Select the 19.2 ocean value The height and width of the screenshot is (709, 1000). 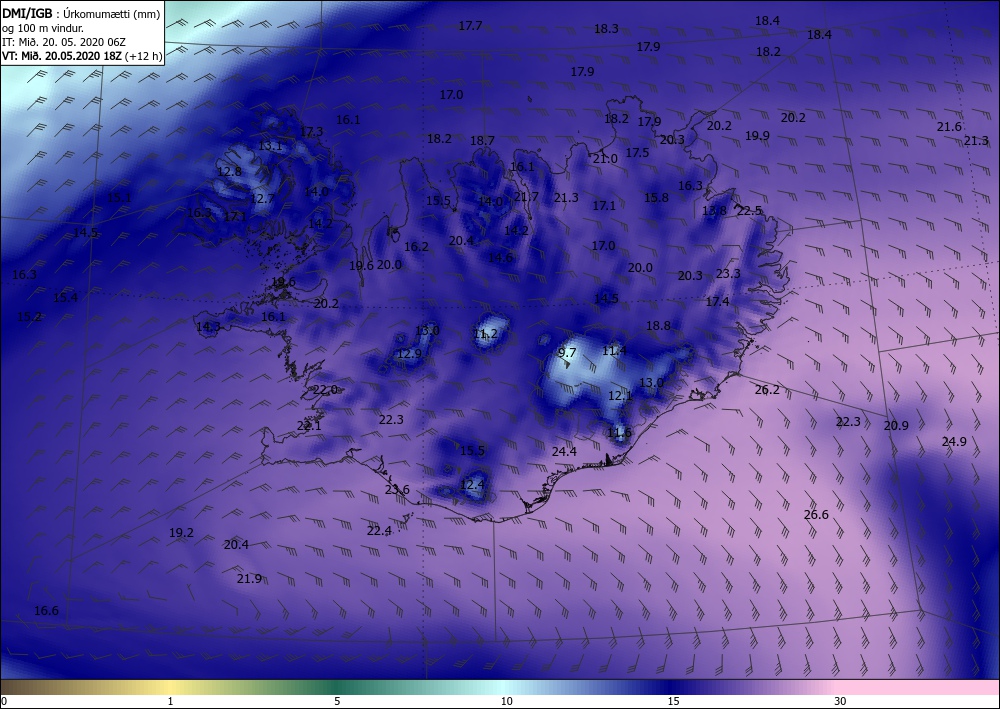(x=181, y=532)
